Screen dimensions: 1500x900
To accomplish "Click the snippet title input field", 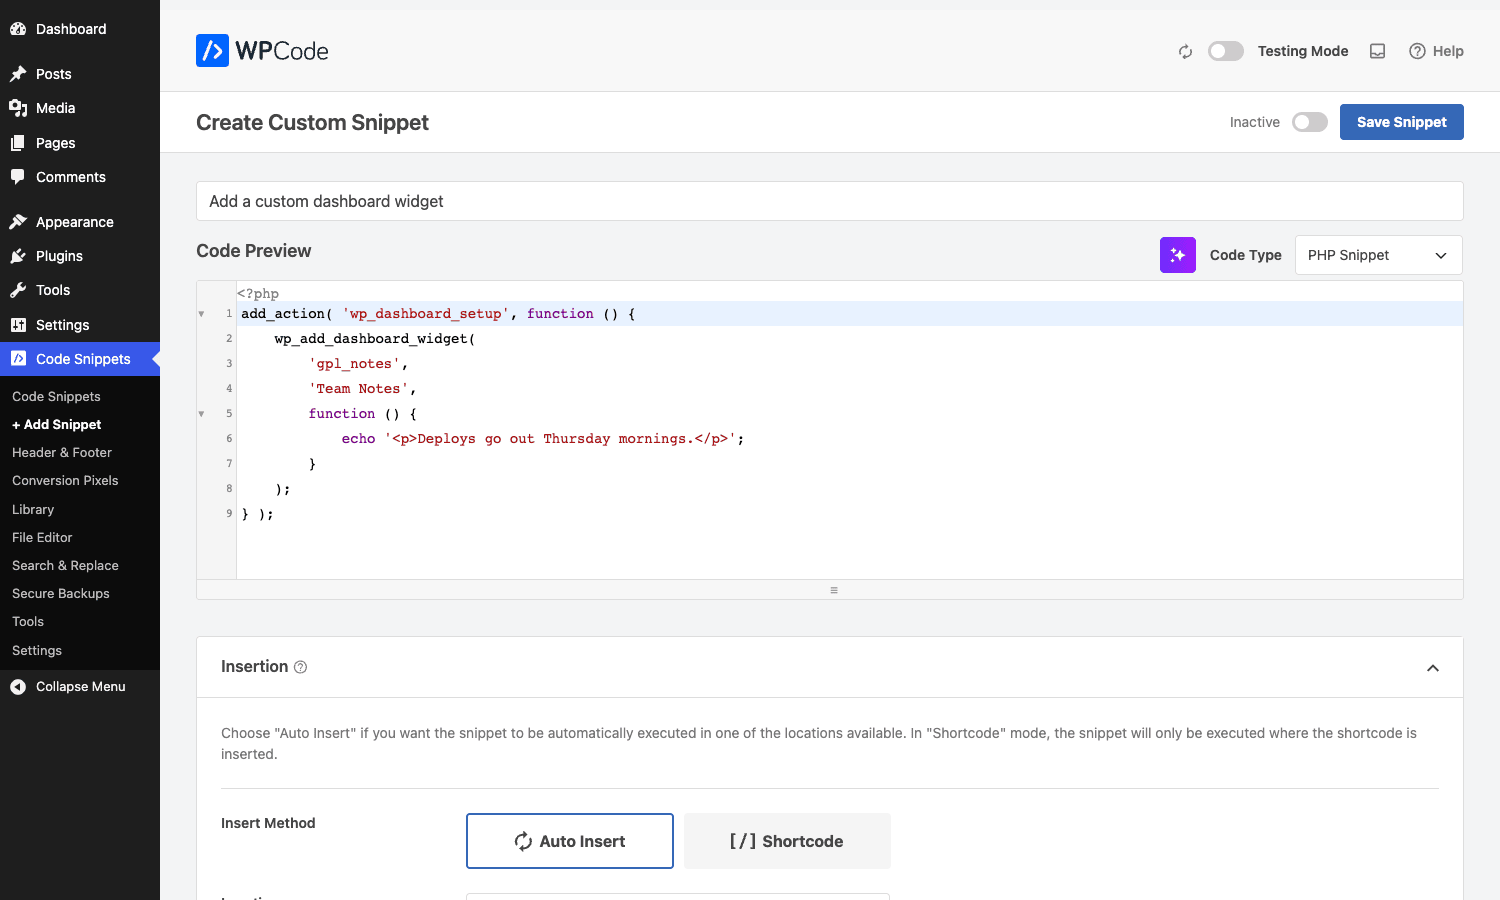I will (x=830, y=201).
